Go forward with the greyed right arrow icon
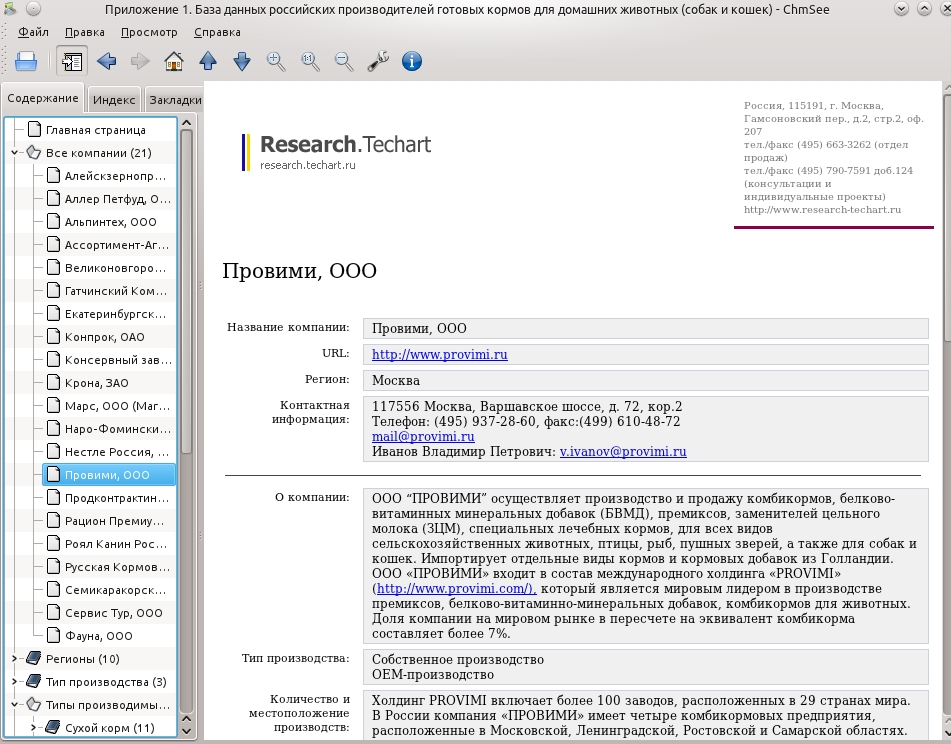951x744 pixels. click(x=140, y=61)
